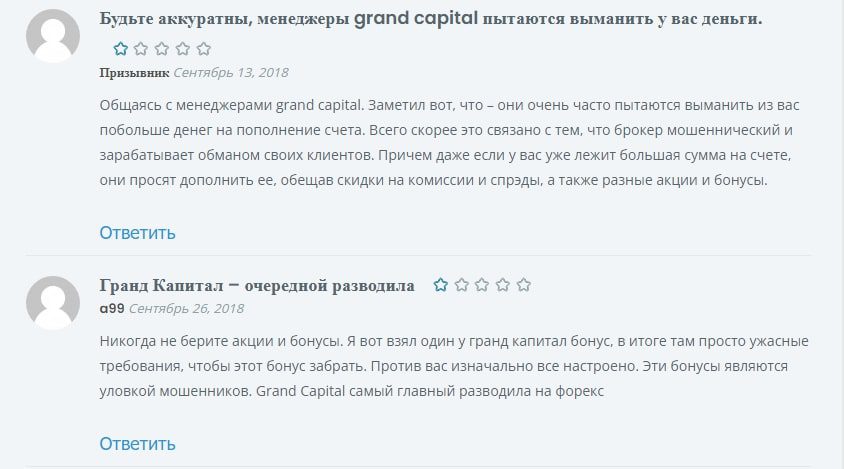Click review text starting Общаясь с менеджерами
The height and width of the screenshot is (469, 844).
pos(449,143)
